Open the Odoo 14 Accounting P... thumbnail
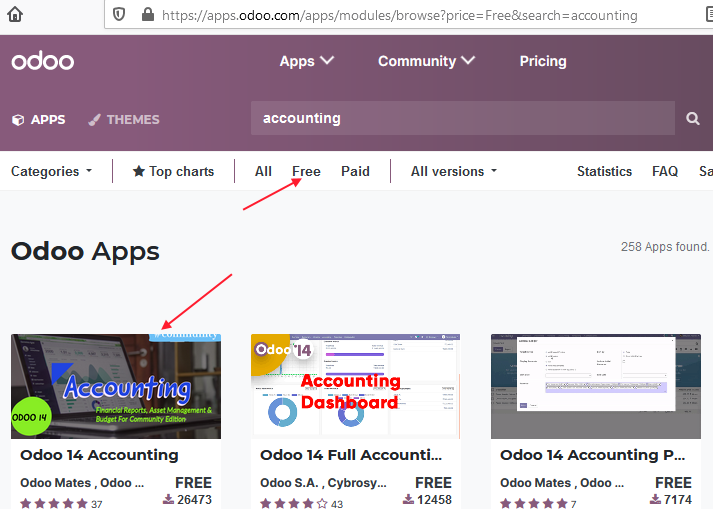Viewport: 713px width, 509px height. [596, 386]
